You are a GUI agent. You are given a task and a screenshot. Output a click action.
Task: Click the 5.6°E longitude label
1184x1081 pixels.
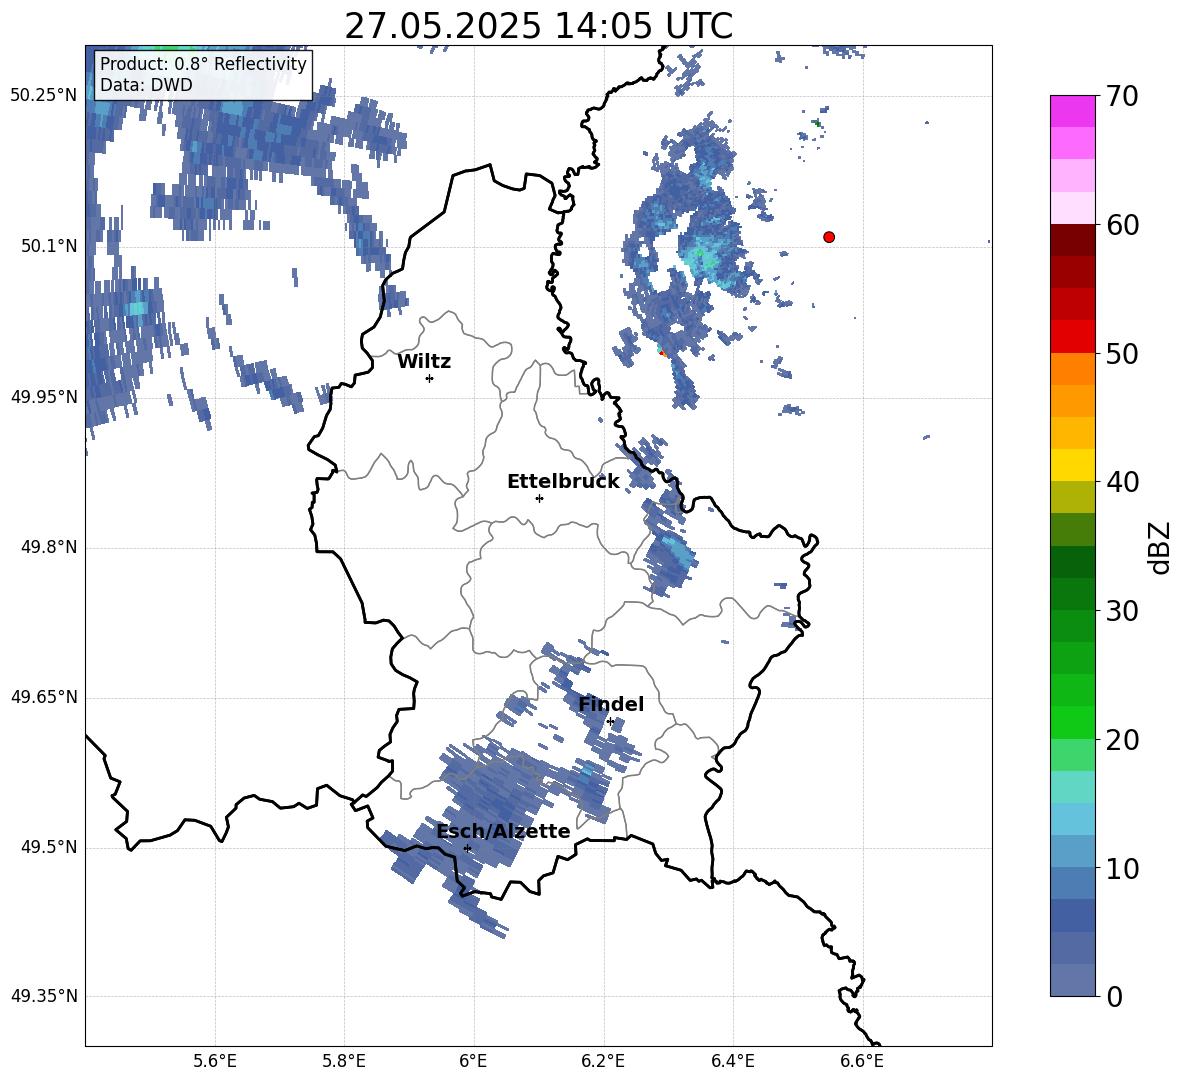(x=215, y=1061)
